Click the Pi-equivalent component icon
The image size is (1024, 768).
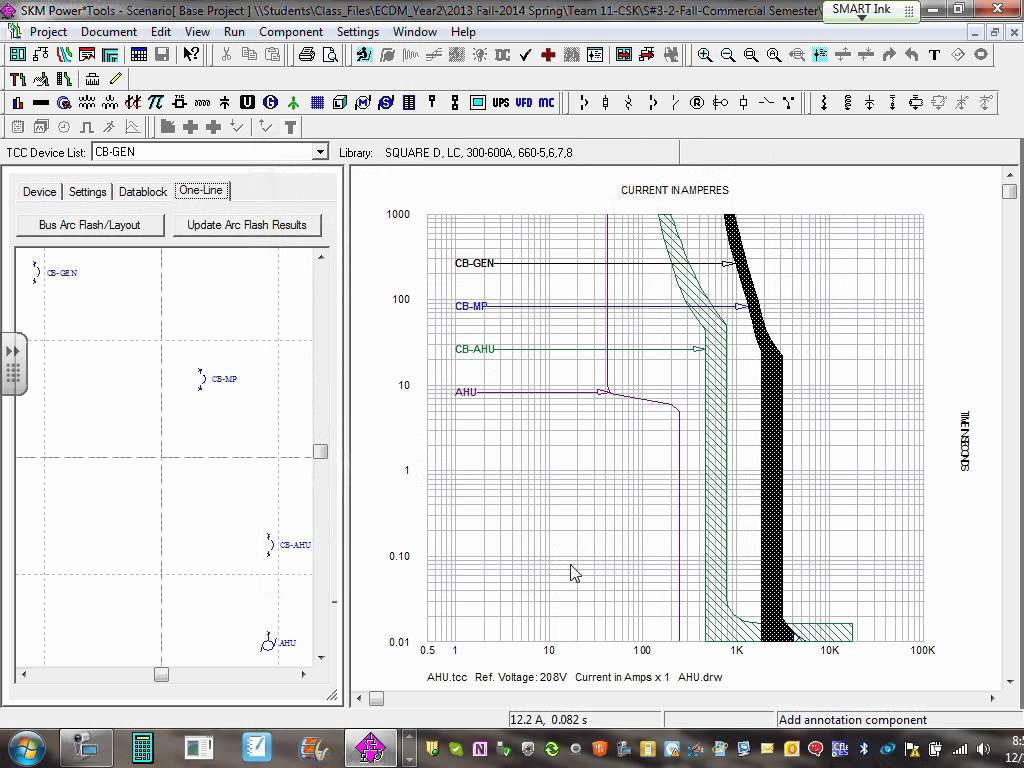pyautogui.click(x=157, y=102)
